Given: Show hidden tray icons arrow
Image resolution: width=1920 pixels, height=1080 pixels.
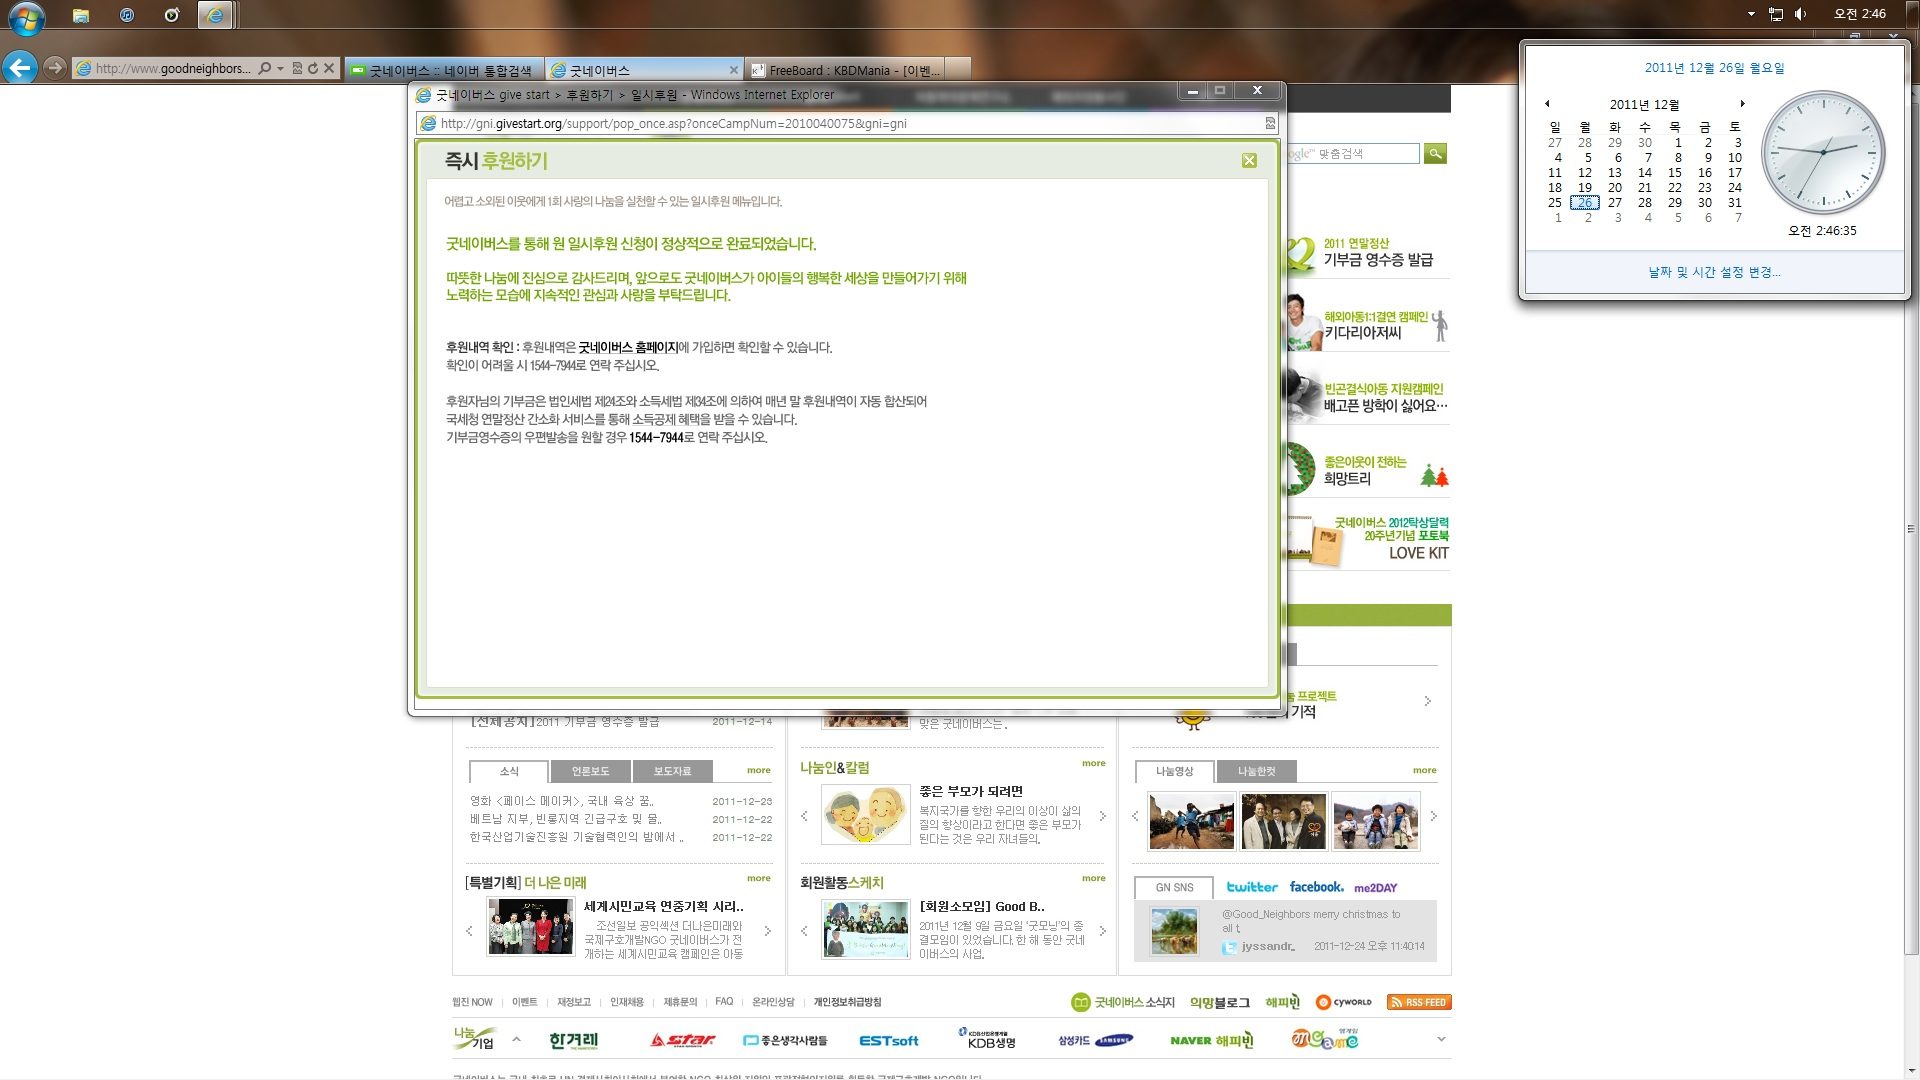Looking at the screenshot, I should [1751, 14].
